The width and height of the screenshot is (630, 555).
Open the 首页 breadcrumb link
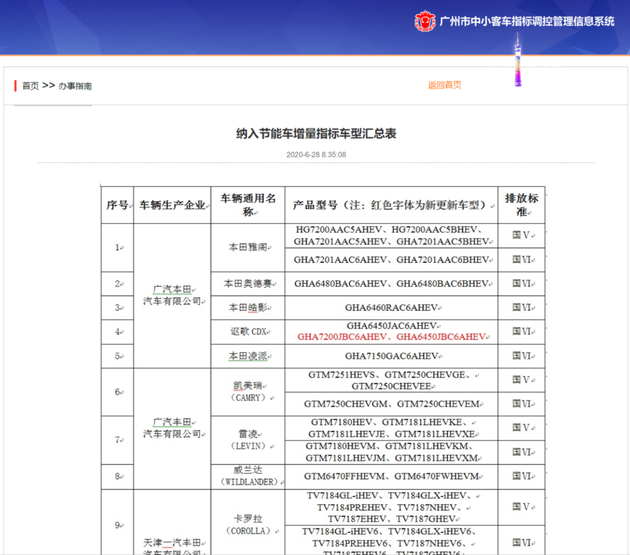tap(31, 86)
